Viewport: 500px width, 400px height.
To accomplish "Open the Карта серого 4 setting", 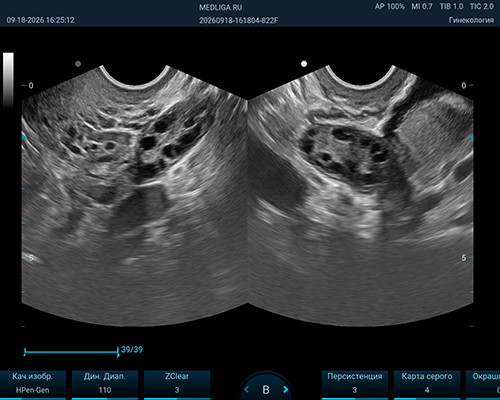I will 427,385.
